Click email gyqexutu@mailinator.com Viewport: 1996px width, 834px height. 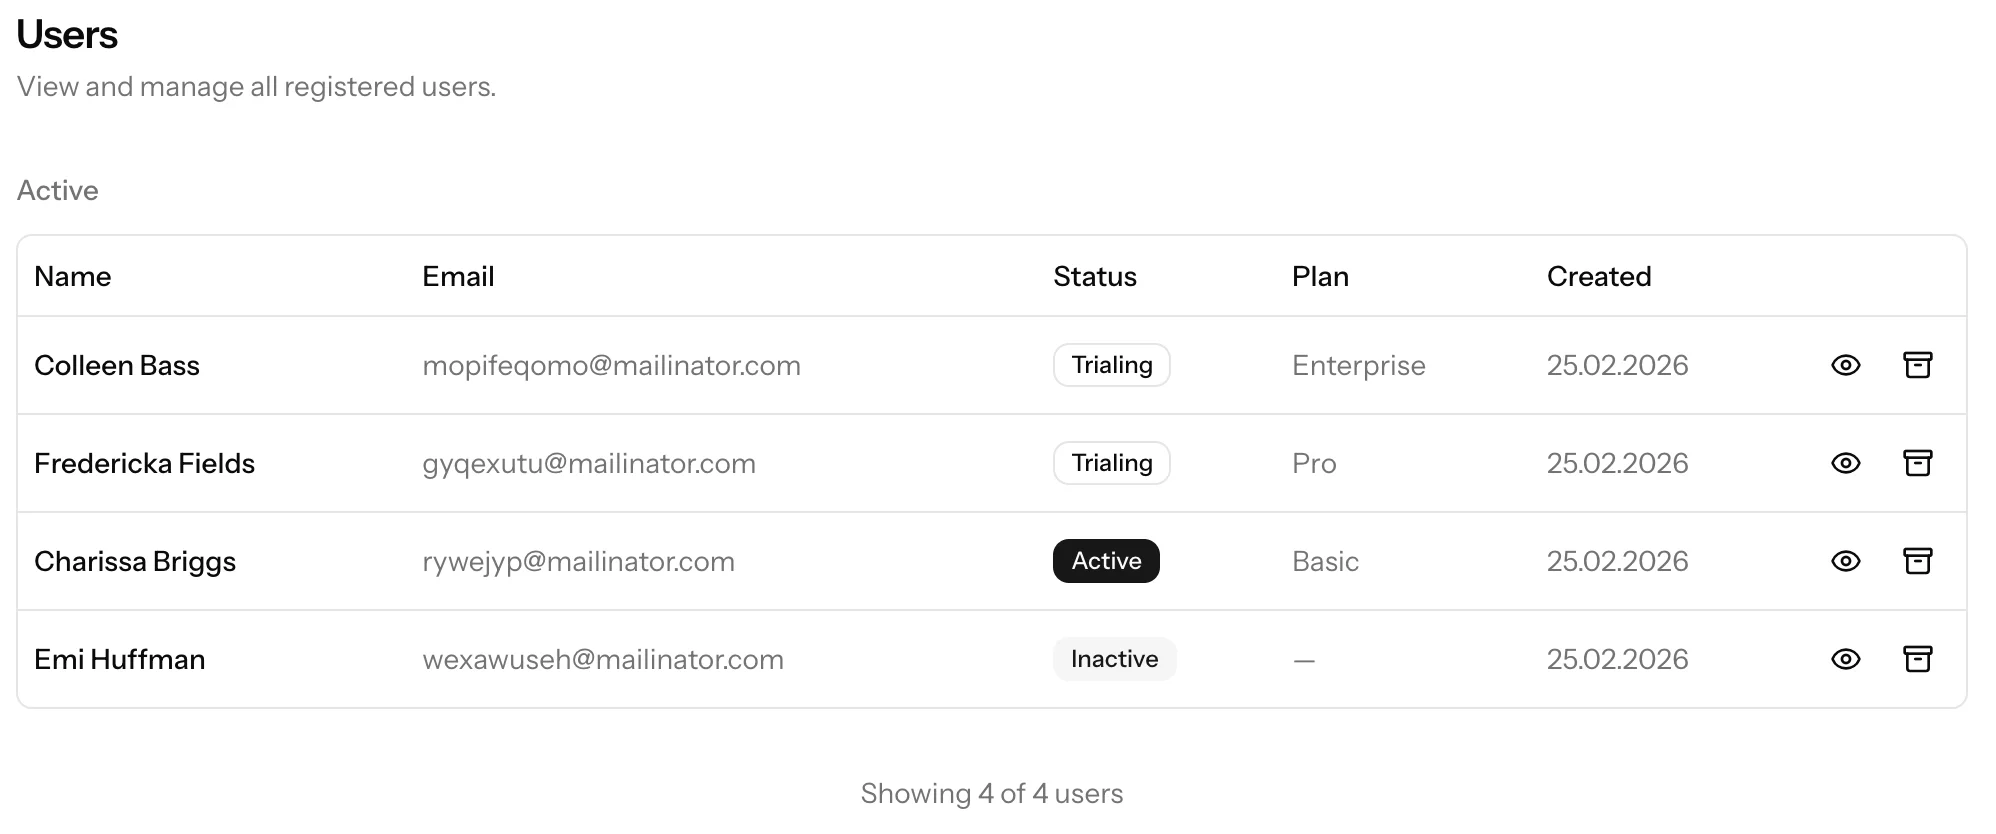click(x=589, y=463)
